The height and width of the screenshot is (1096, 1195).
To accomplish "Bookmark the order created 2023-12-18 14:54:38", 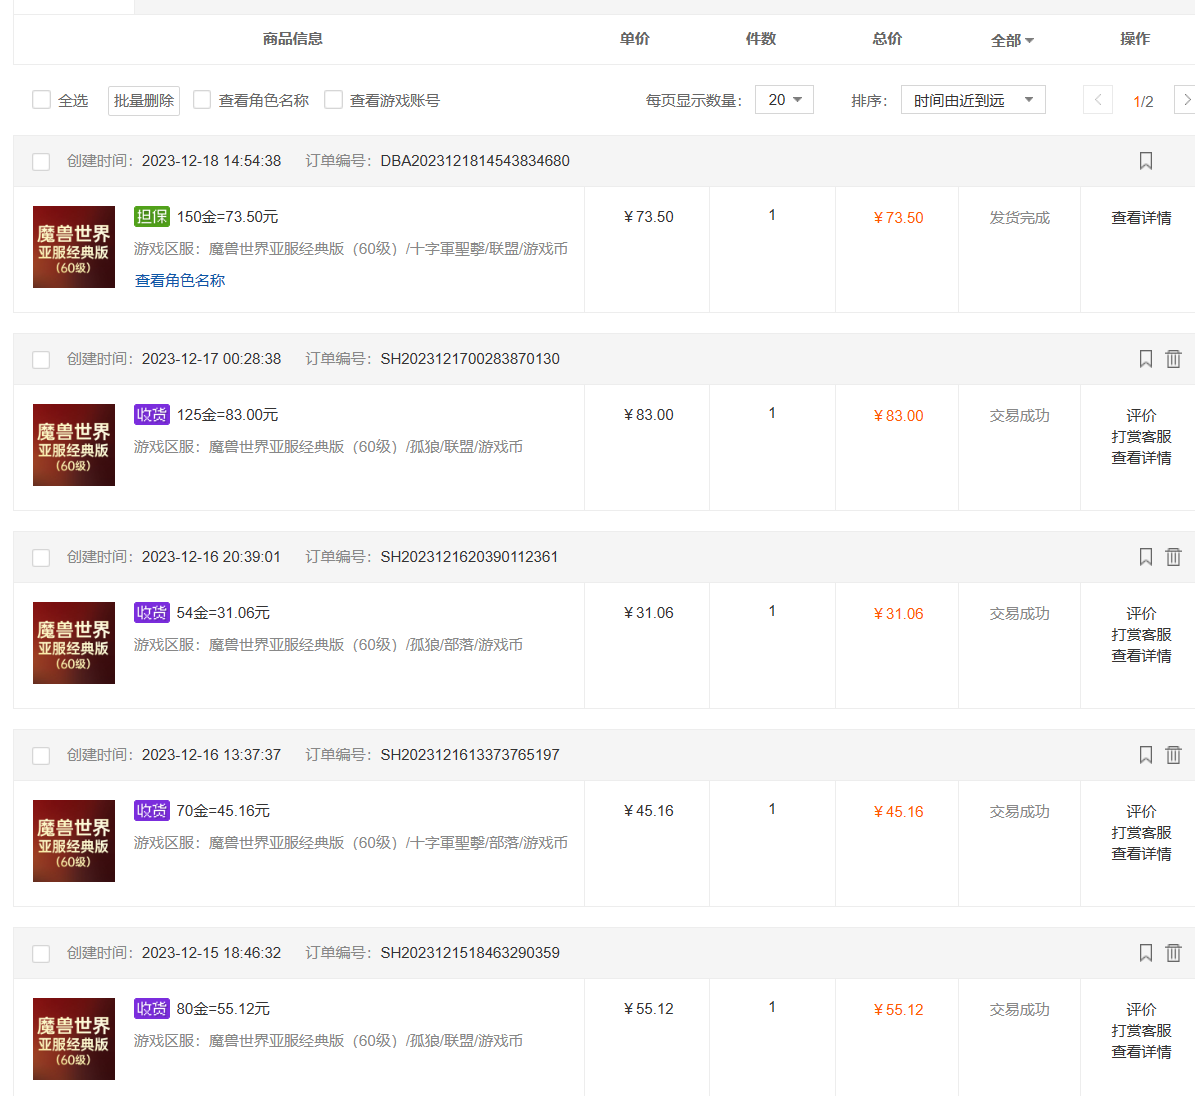I will [x=1145, y=160].
